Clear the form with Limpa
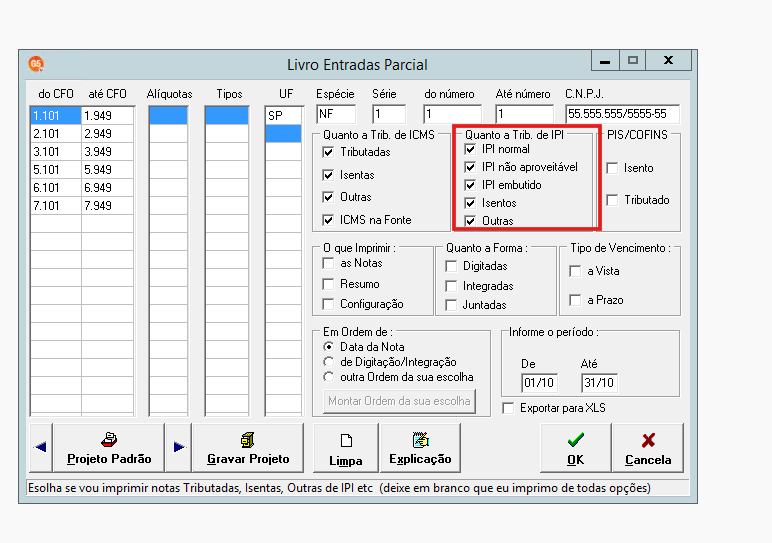Screen dimensions: 772x543 pos(346,448)
